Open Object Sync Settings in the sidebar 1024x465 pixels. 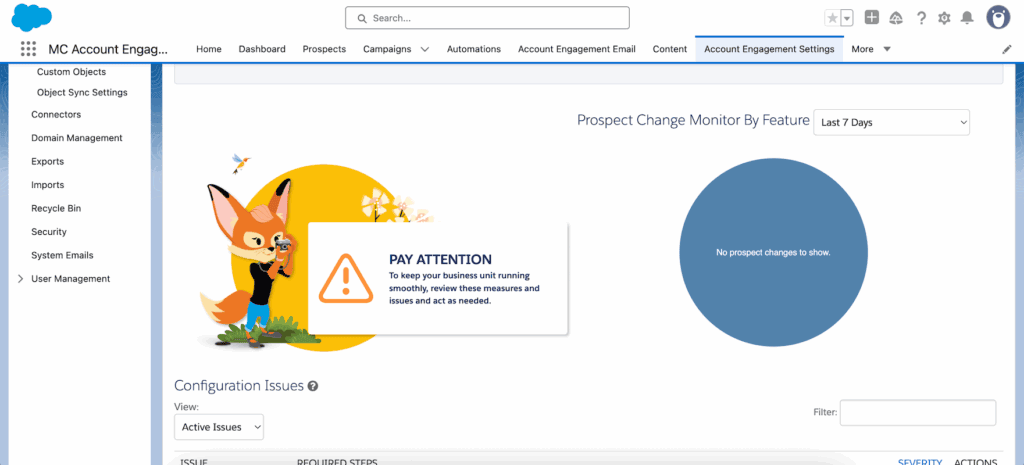[82, 93]
